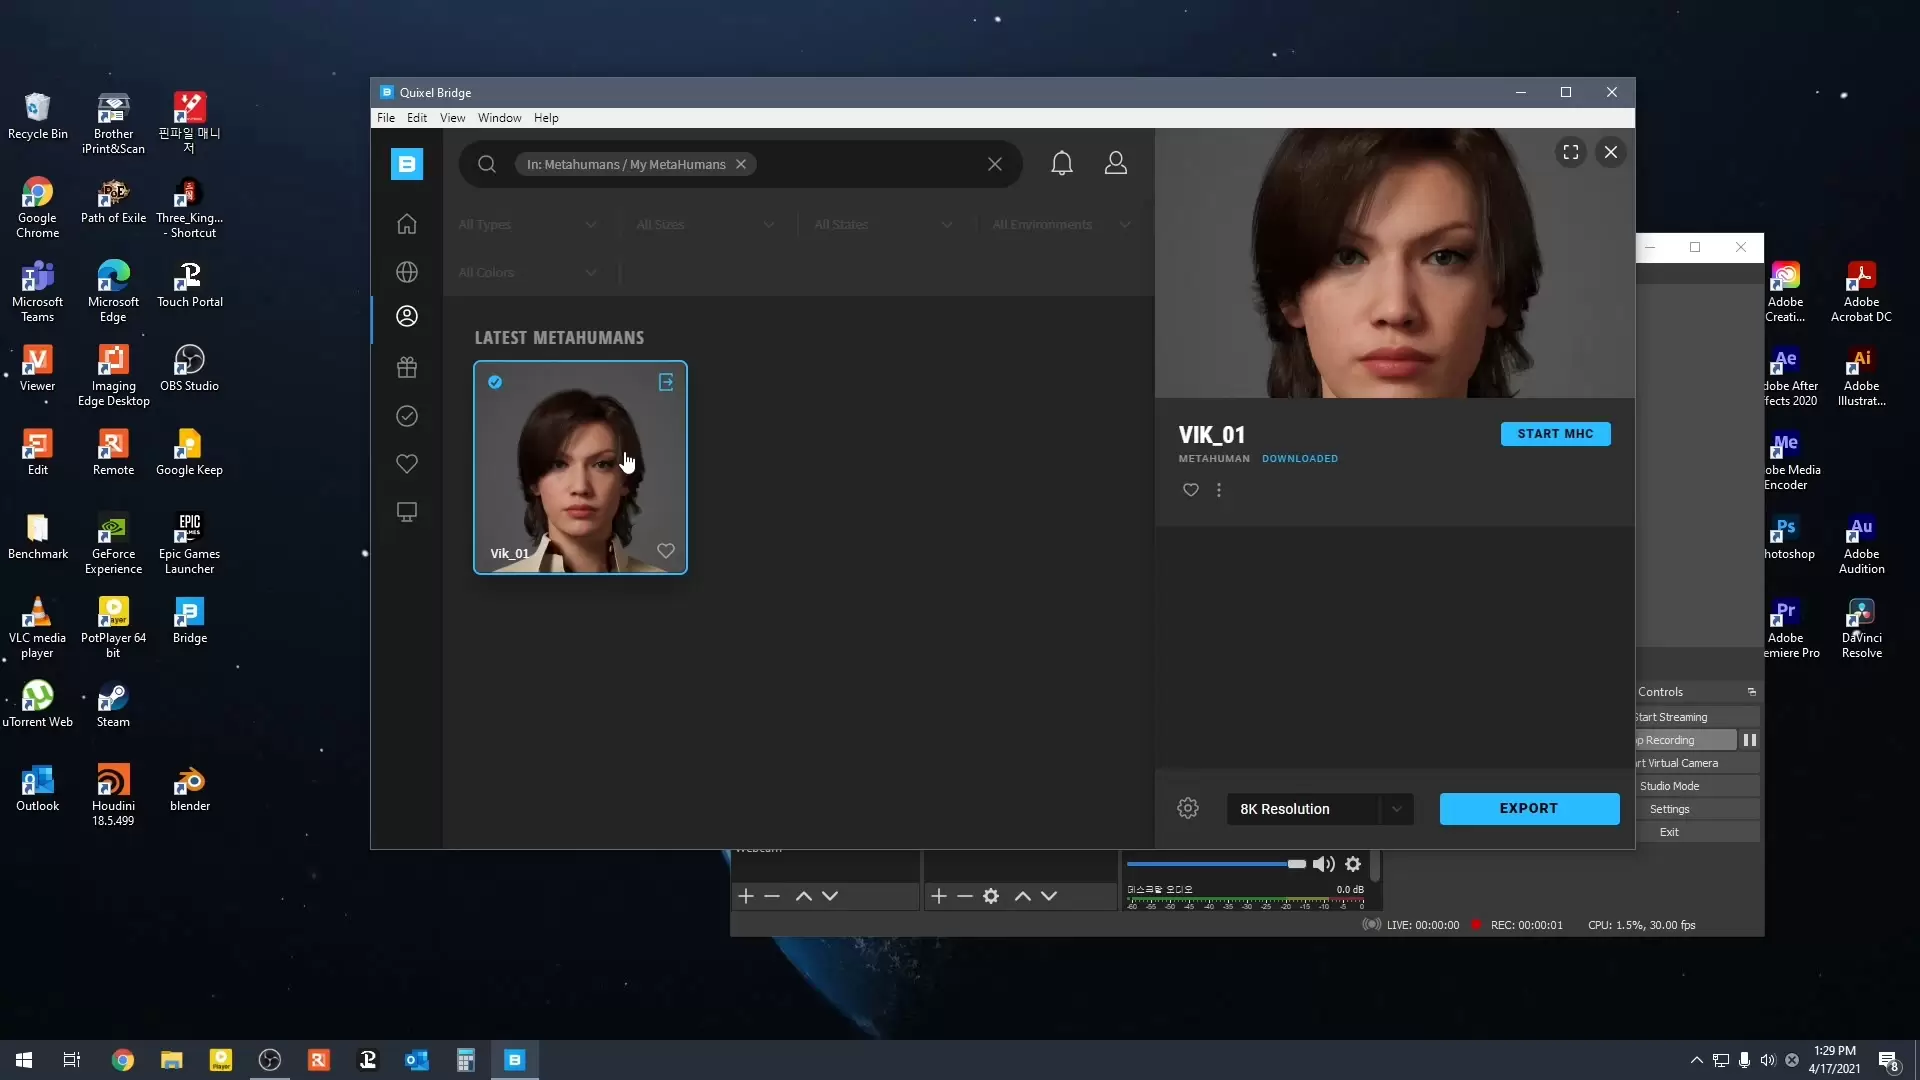1920x1080 pixels.
Task: Select MetaHumans icon in sidebar
Action: 406,316
